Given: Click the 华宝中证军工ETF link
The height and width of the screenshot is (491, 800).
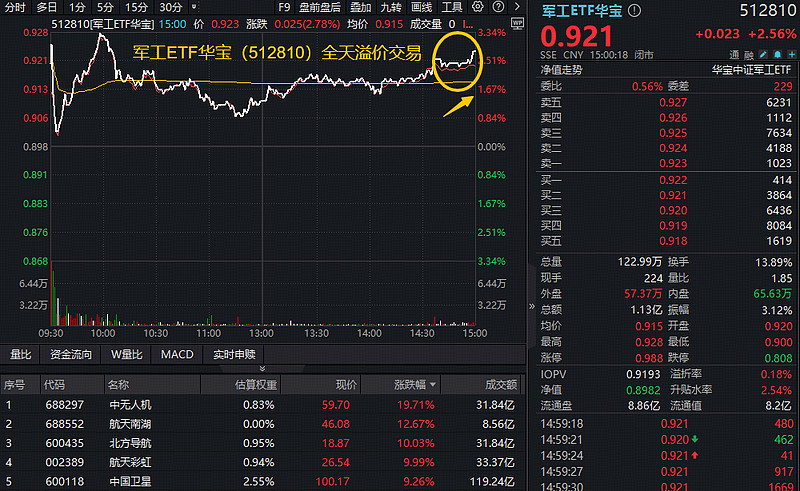Looking at the screenshot, I should [x=751, y=70].
